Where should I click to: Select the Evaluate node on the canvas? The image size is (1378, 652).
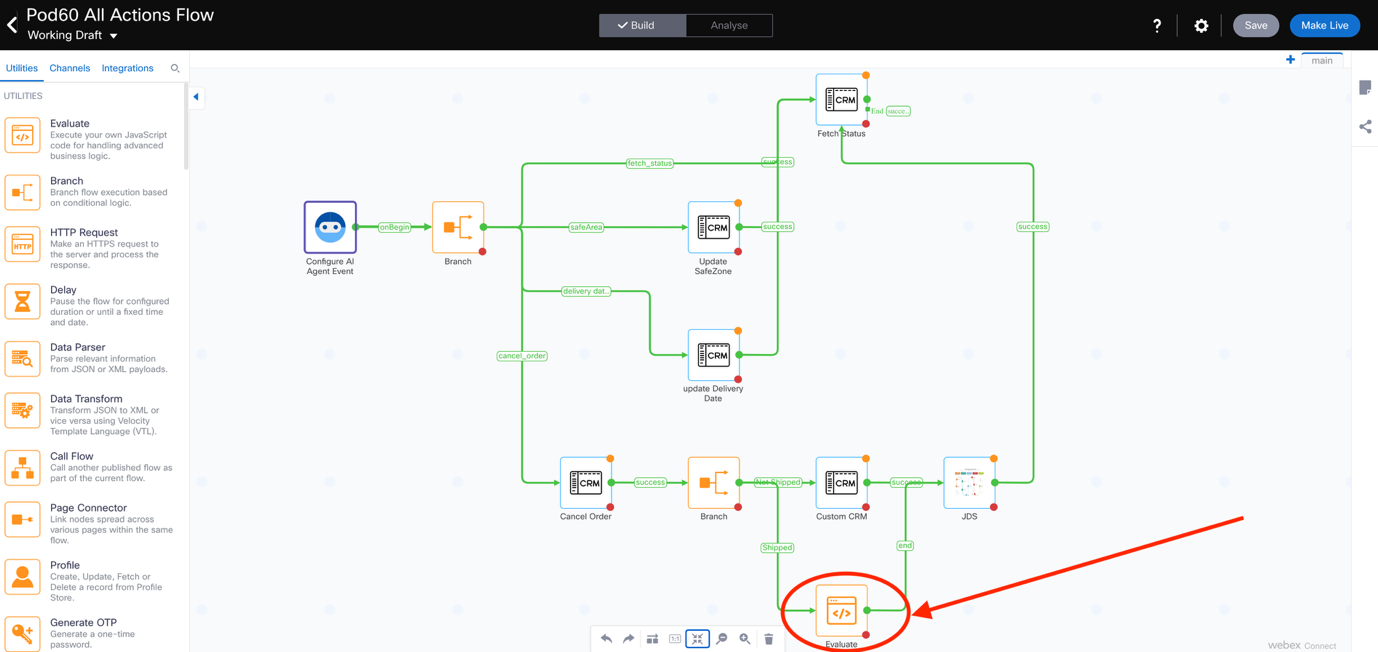(841, 612)
